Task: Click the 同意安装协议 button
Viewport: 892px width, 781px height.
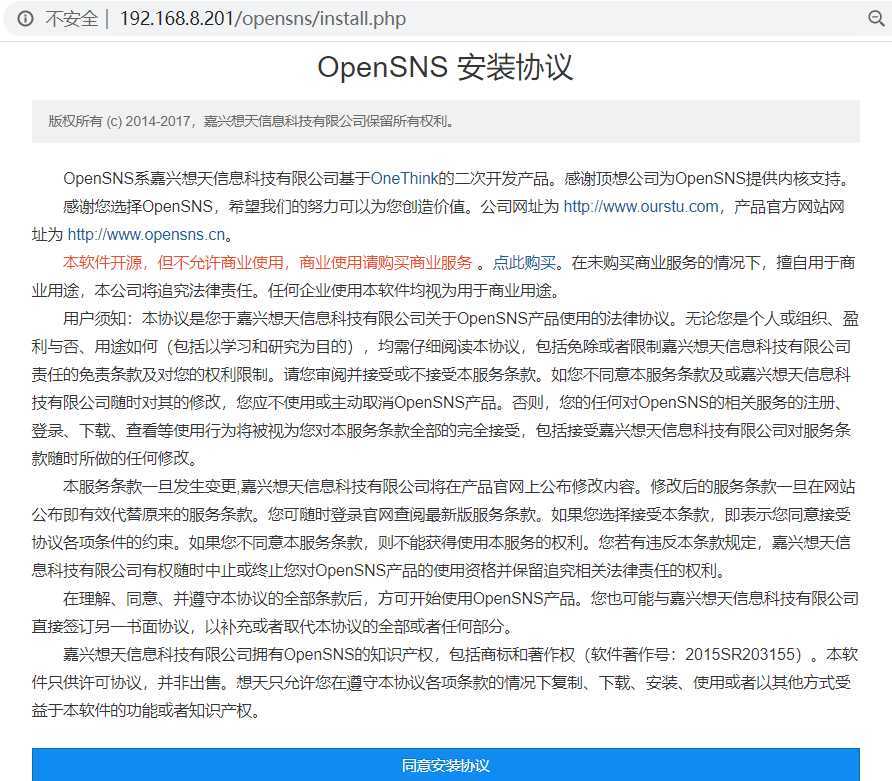Action: [x=445, y=765]
